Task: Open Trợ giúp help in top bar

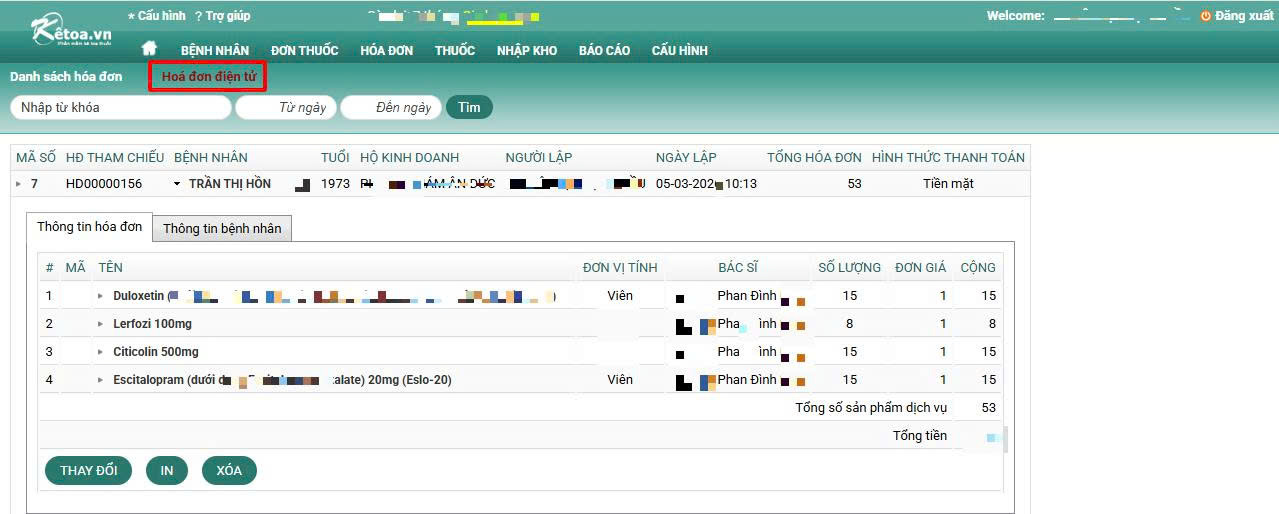Action: [223, 16]
